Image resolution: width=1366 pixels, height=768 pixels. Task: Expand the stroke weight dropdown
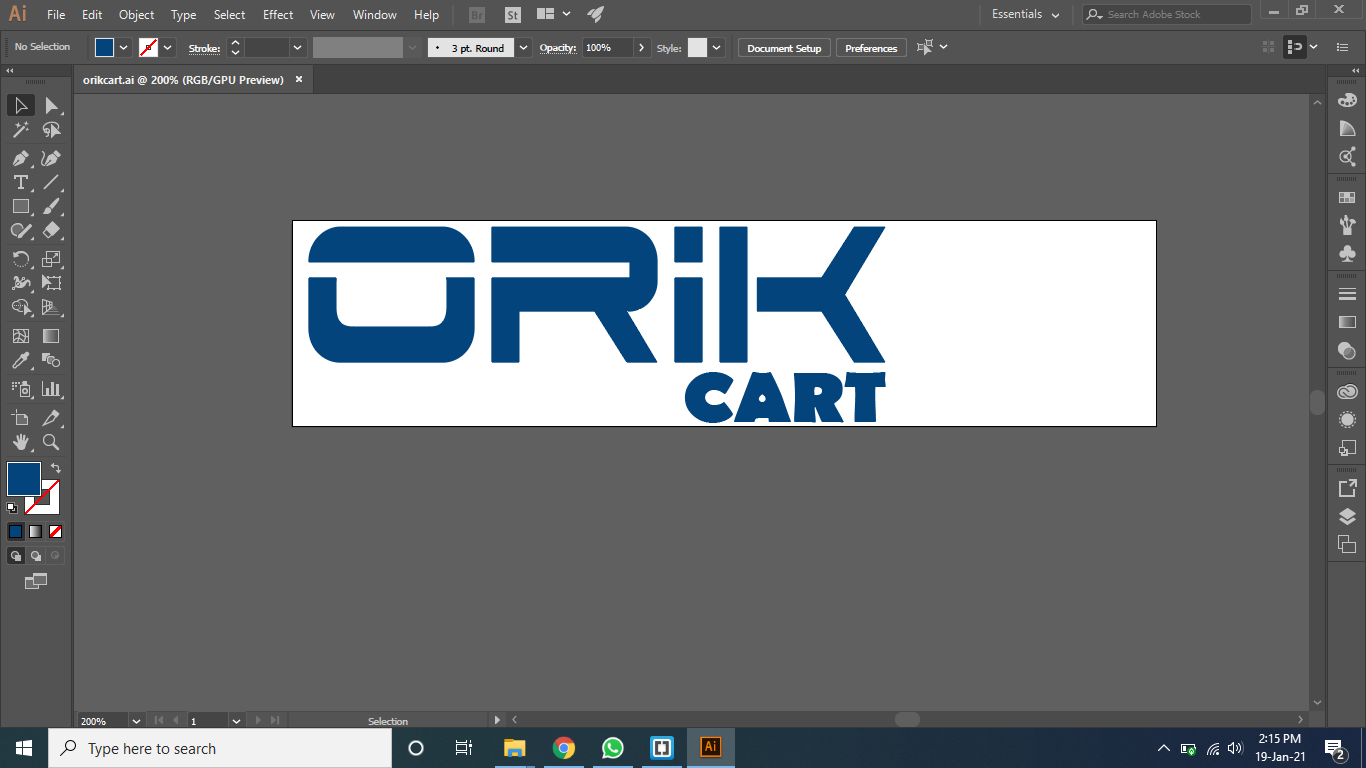coord(297,47)
